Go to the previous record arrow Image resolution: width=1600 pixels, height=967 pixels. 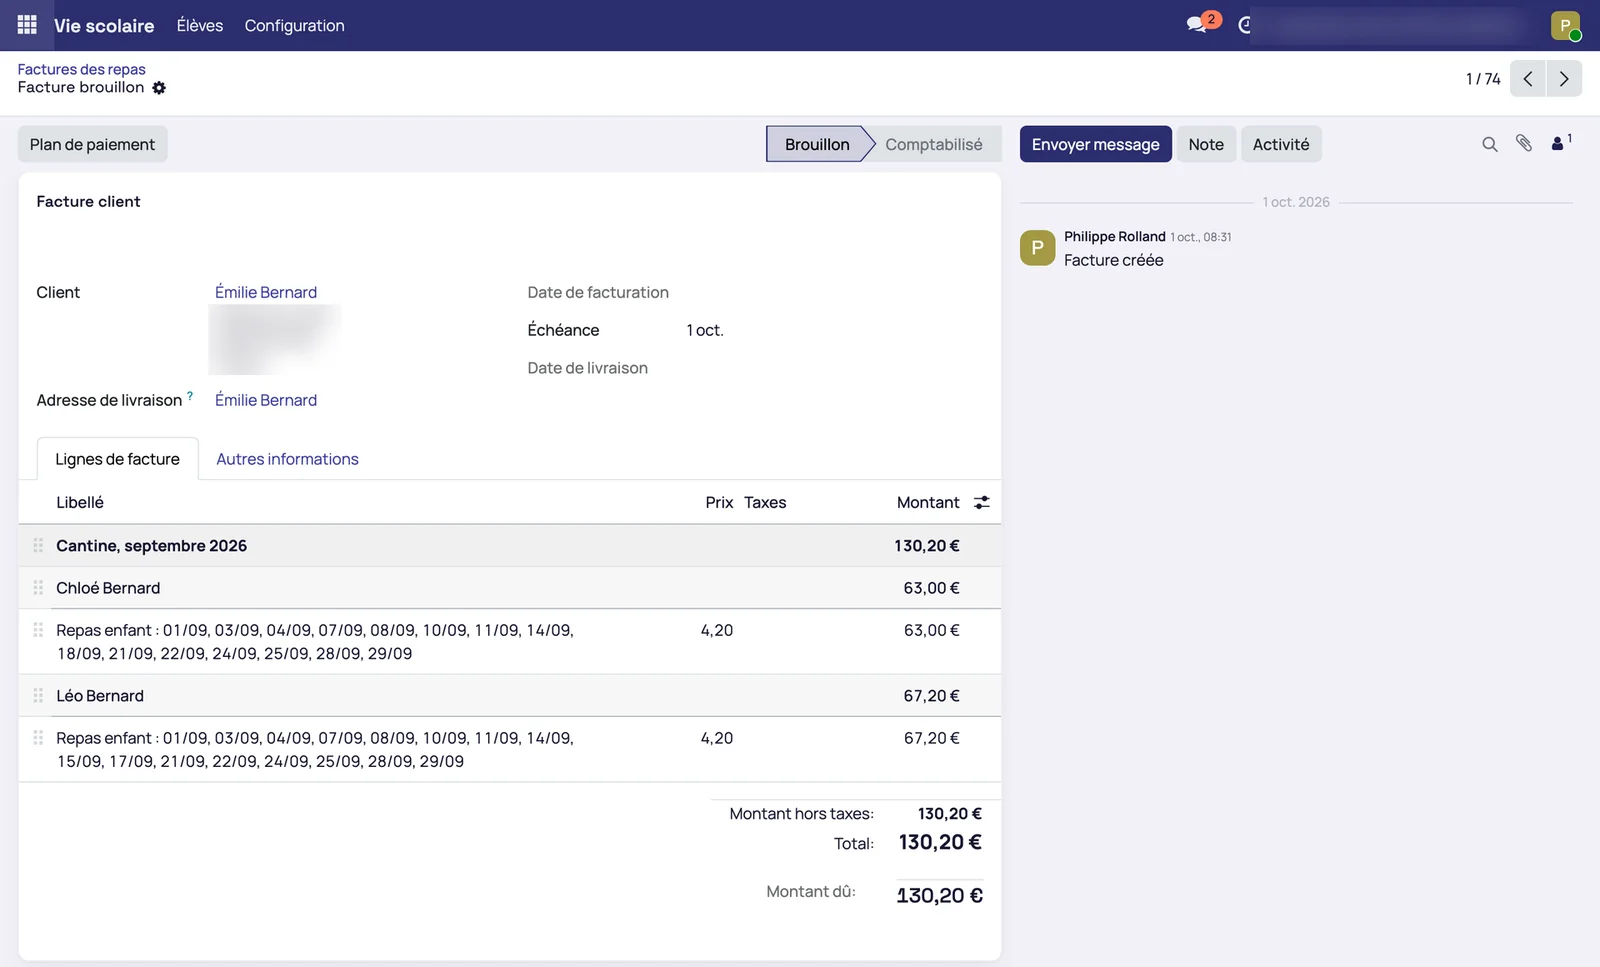(1528, 79)
